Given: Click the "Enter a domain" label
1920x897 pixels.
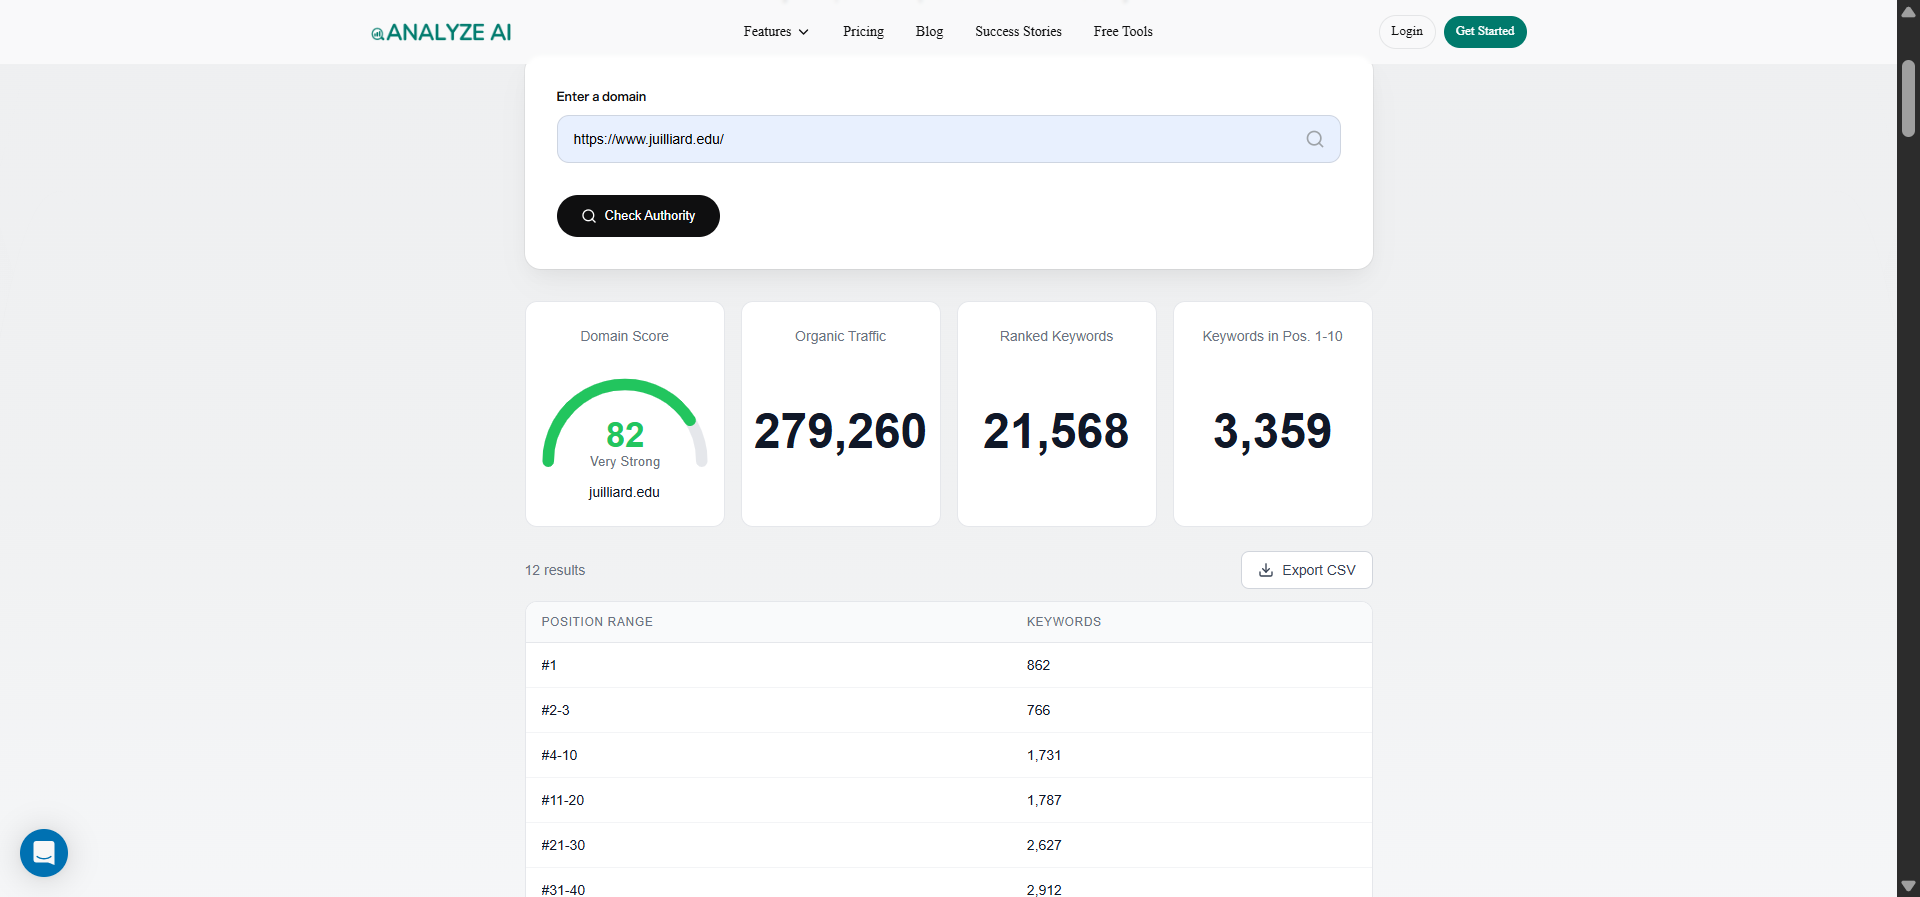Looking at the screenshot, I should 601,97.
